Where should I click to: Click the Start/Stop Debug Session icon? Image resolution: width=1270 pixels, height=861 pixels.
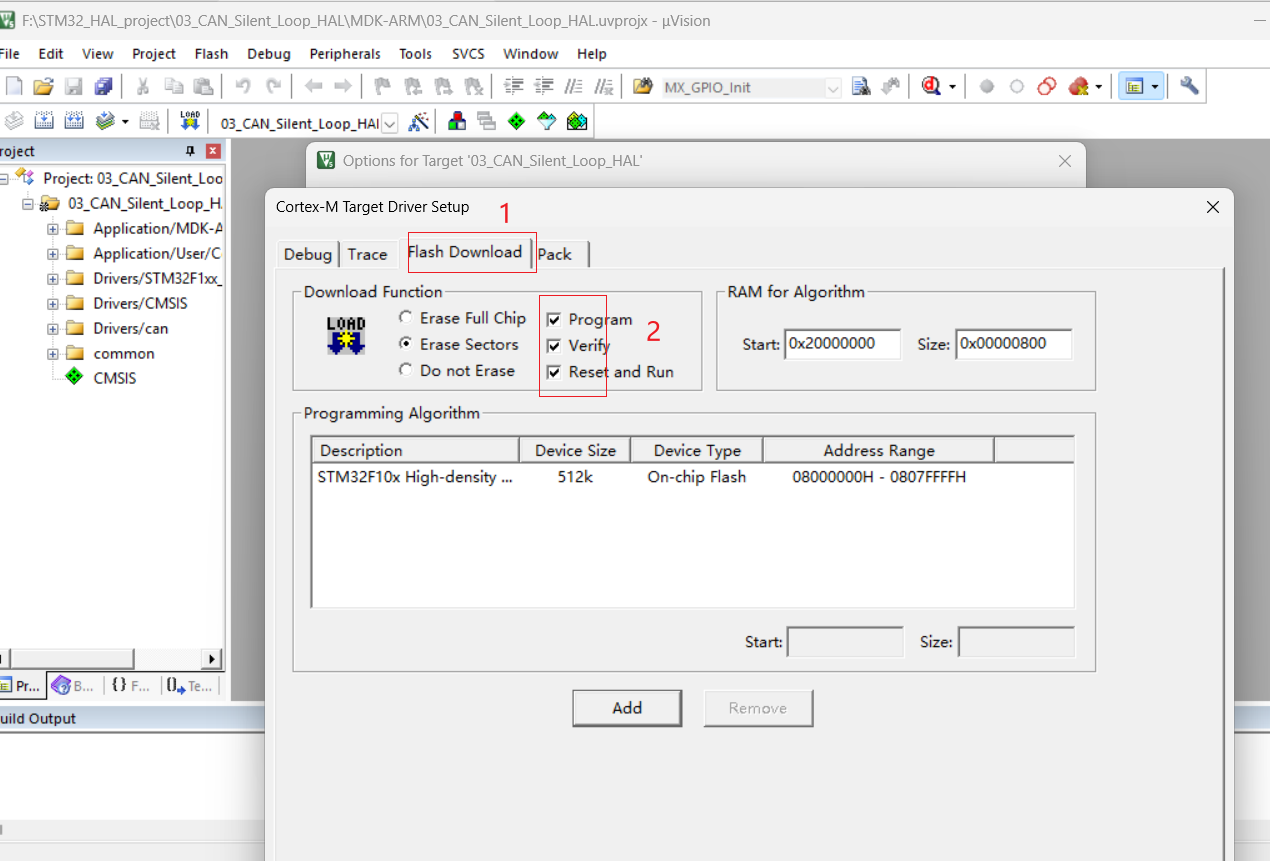tap(931, 87)
